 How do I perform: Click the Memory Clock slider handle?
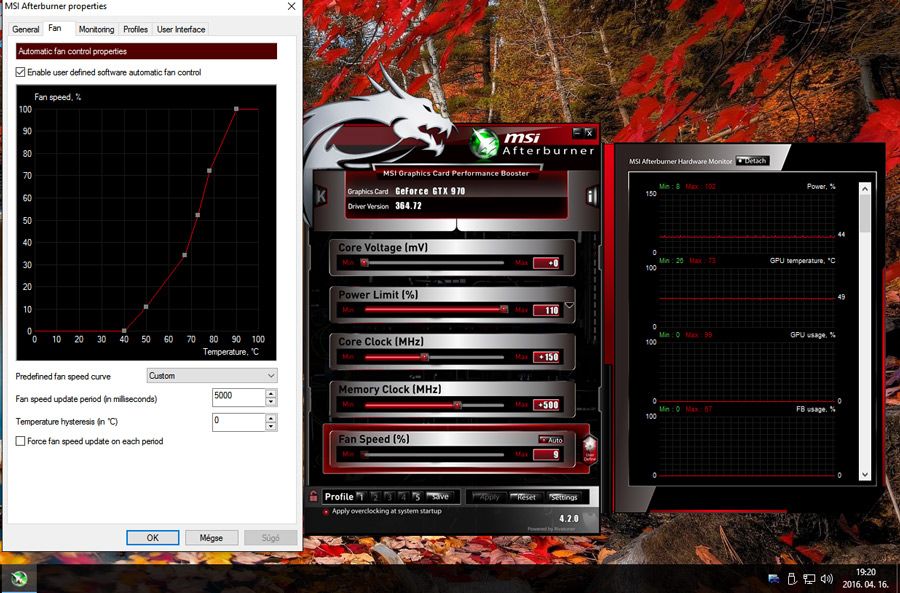[x=457, y=405]
